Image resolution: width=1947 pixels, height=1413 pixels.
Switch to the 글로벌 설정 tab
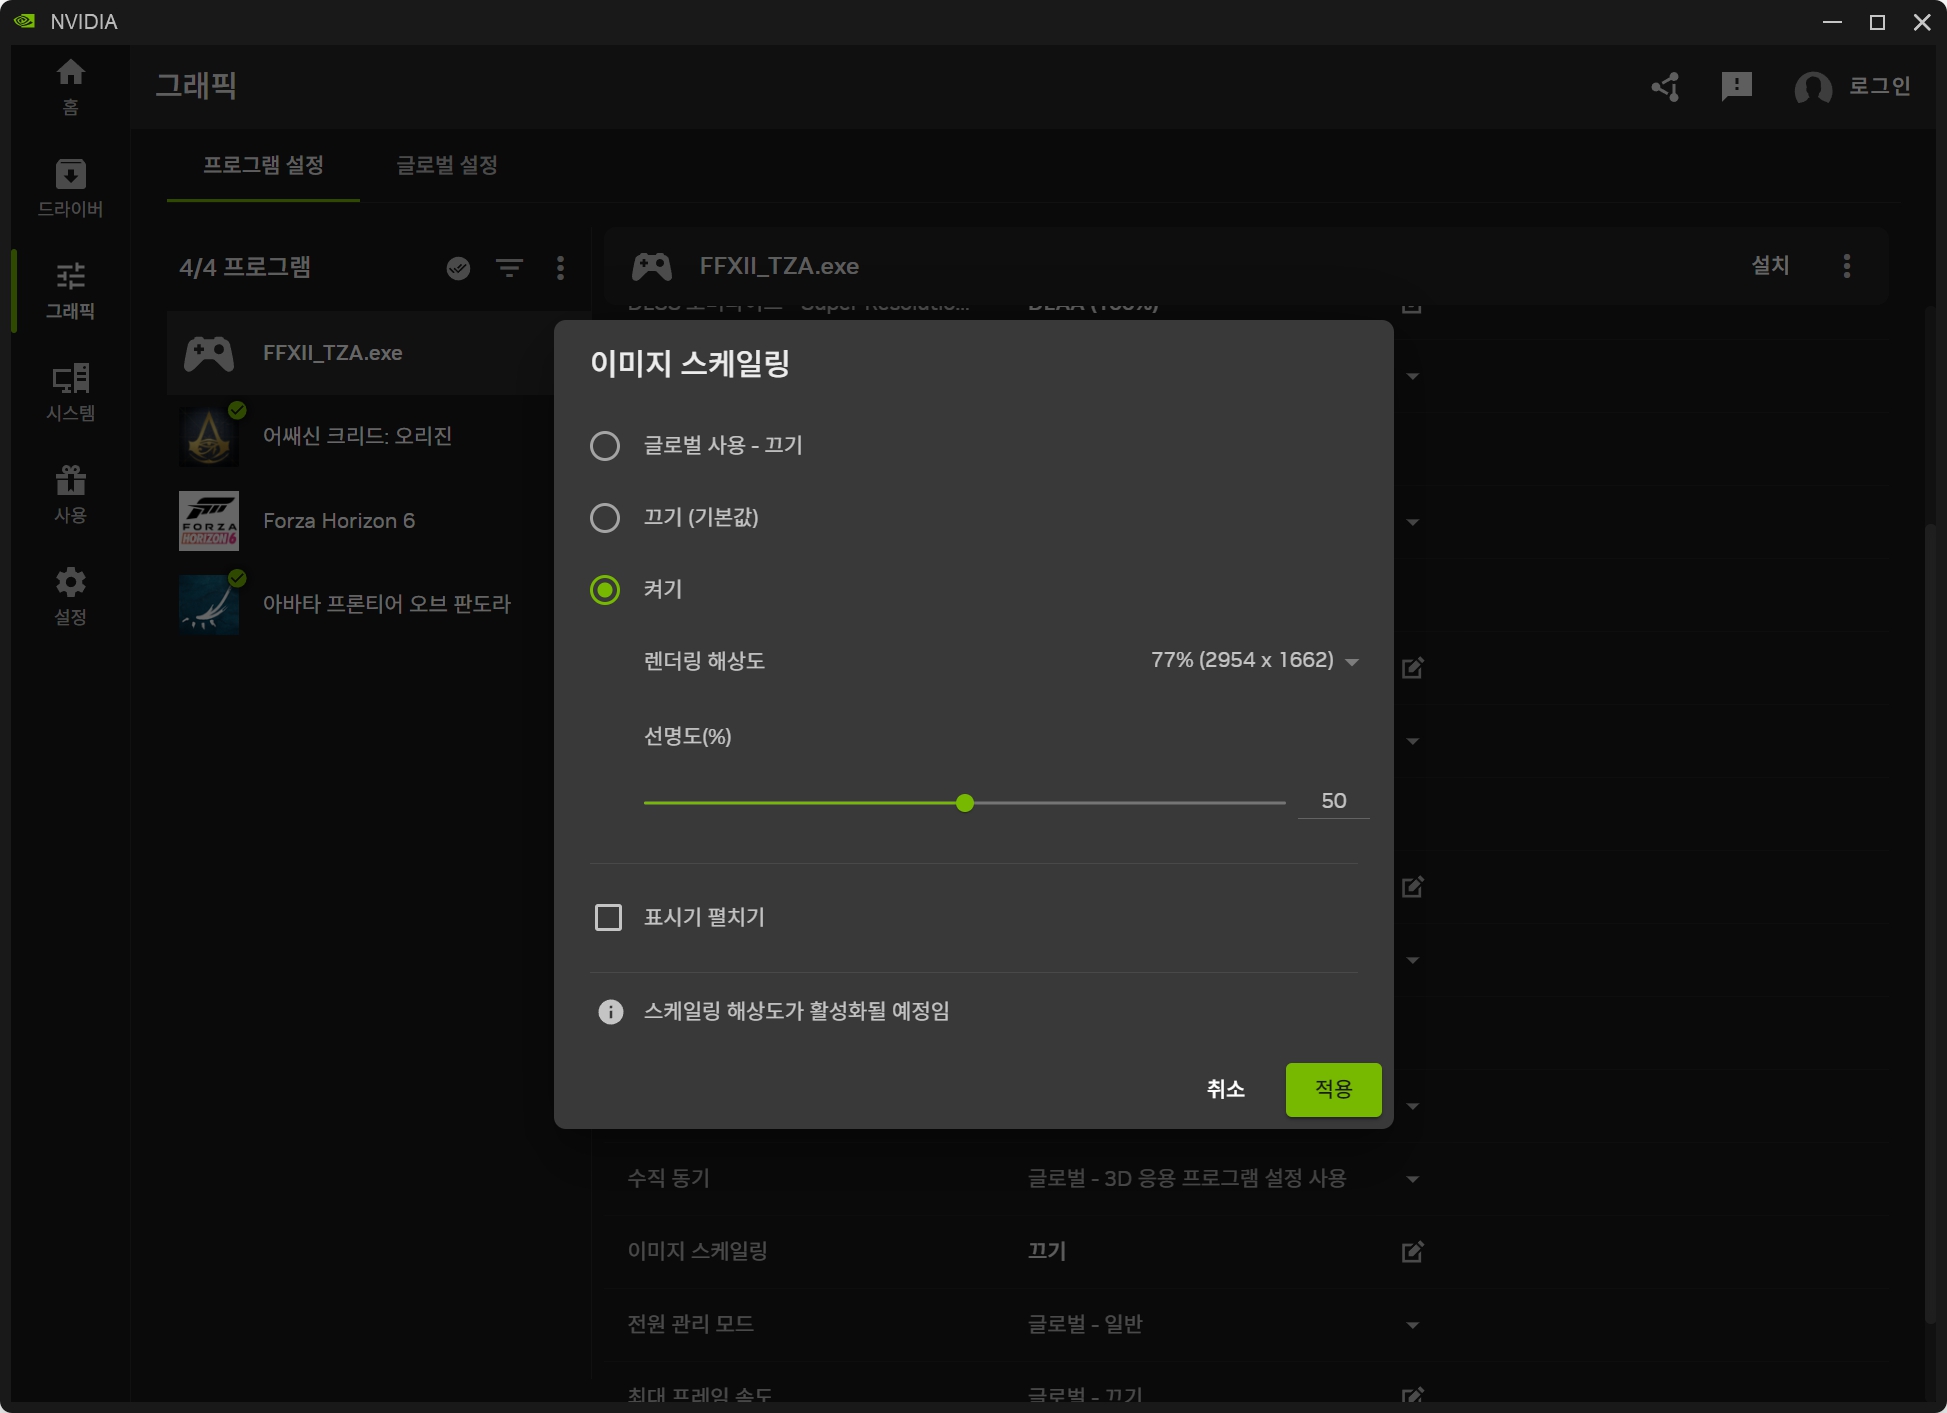click(x=447, y=165)
